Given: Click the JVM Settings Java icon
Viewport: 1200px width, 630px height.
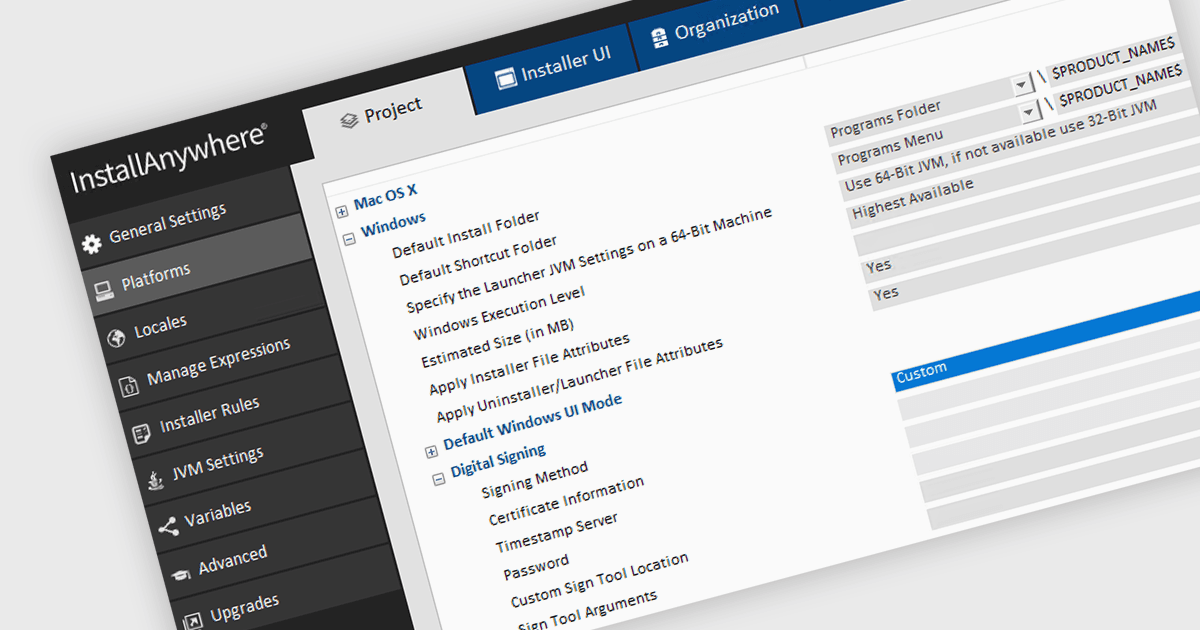Looking at the screenshot, I should tap(154, 479).
